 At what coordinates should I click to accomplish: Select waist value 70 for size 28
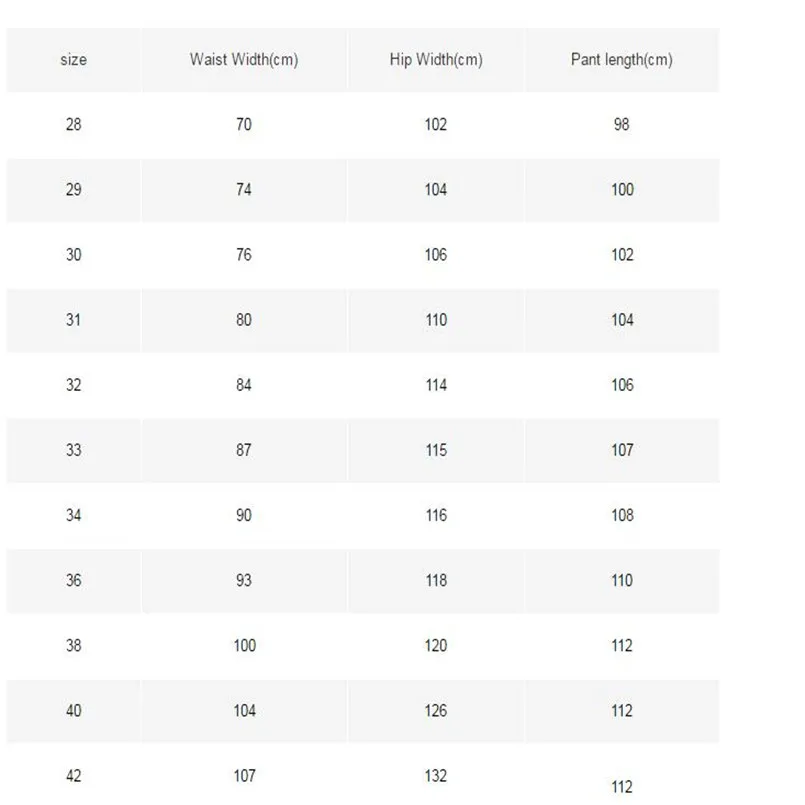coord(244,124)
